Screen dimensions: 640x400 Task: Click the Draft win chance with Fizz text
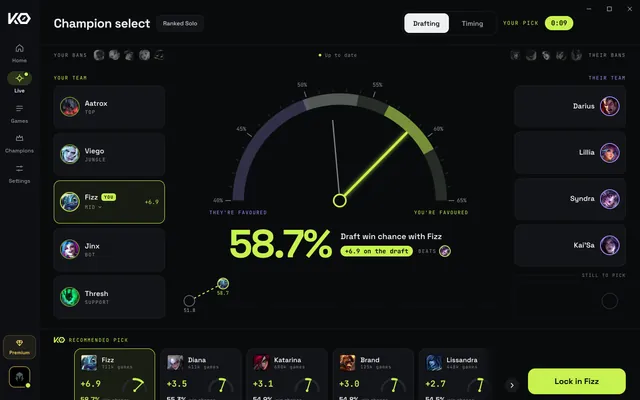click(391, 236)
